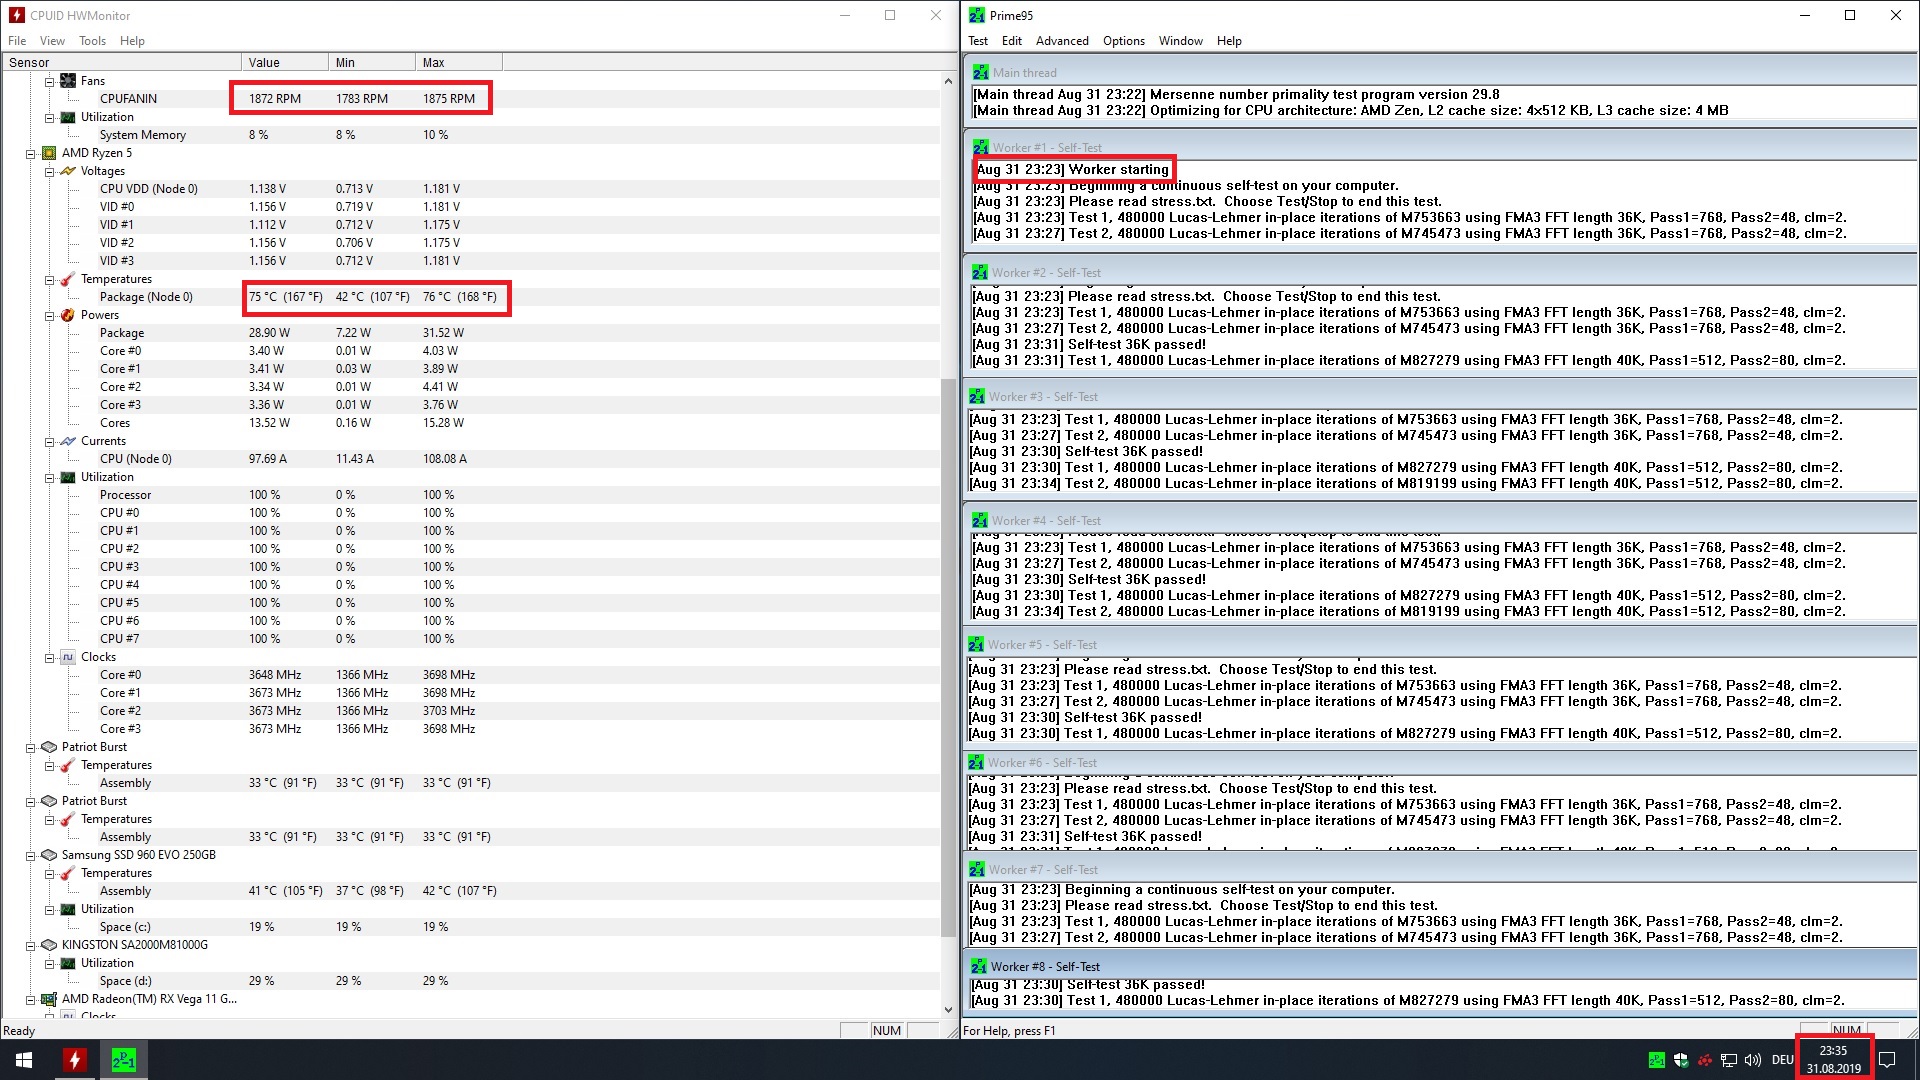
Task: Click the HWMonitor taskbar icon
Action: click(74, 1060)
